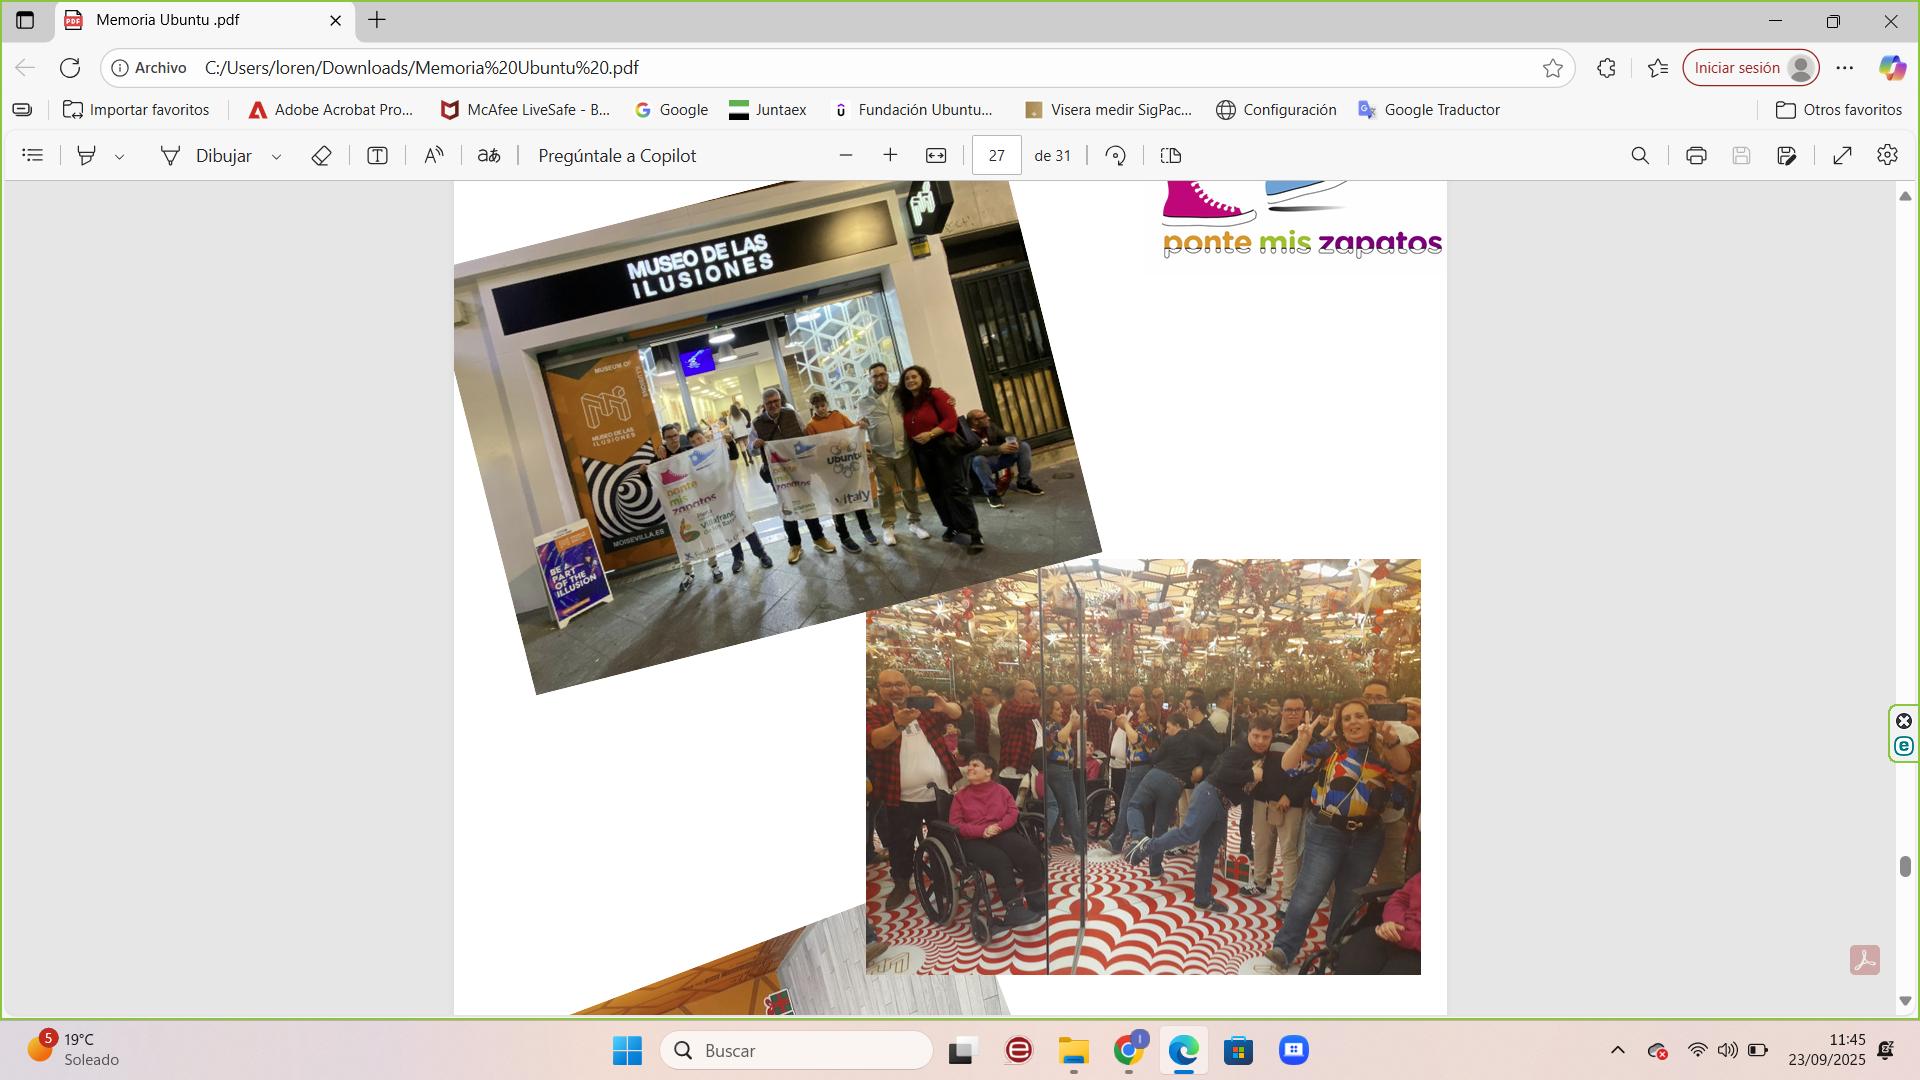Click the vertical scrollbar thumb
The image size is (1920, 1080).
click(1905, 866)
